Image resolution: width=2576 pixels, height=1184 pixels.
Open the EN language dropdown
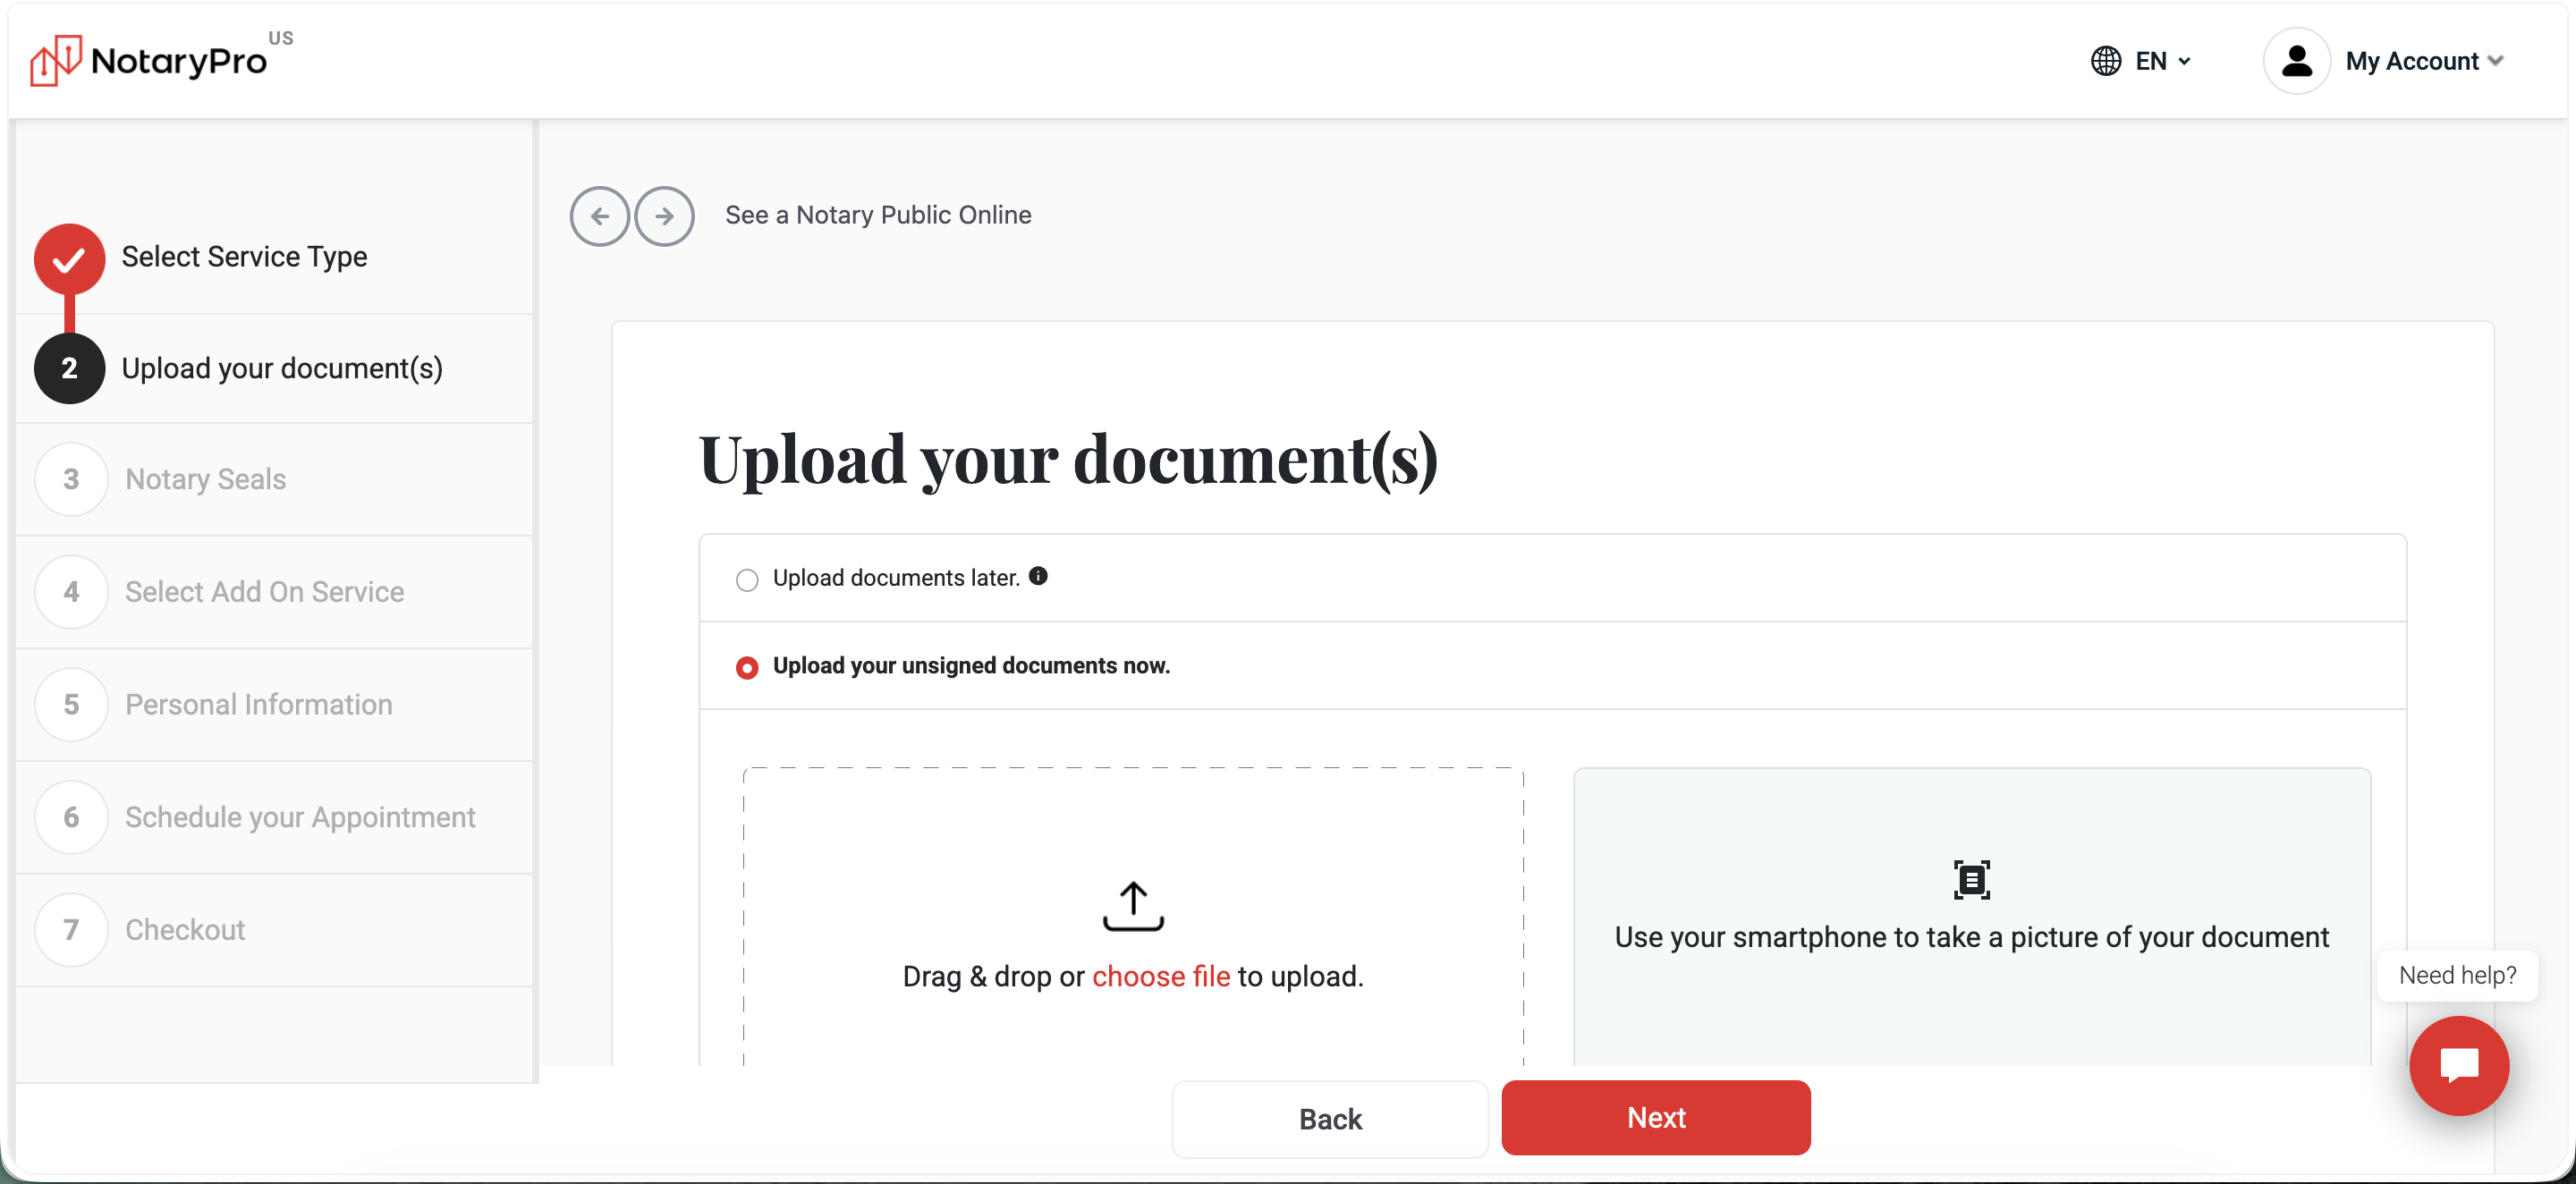click(2163, 61)
